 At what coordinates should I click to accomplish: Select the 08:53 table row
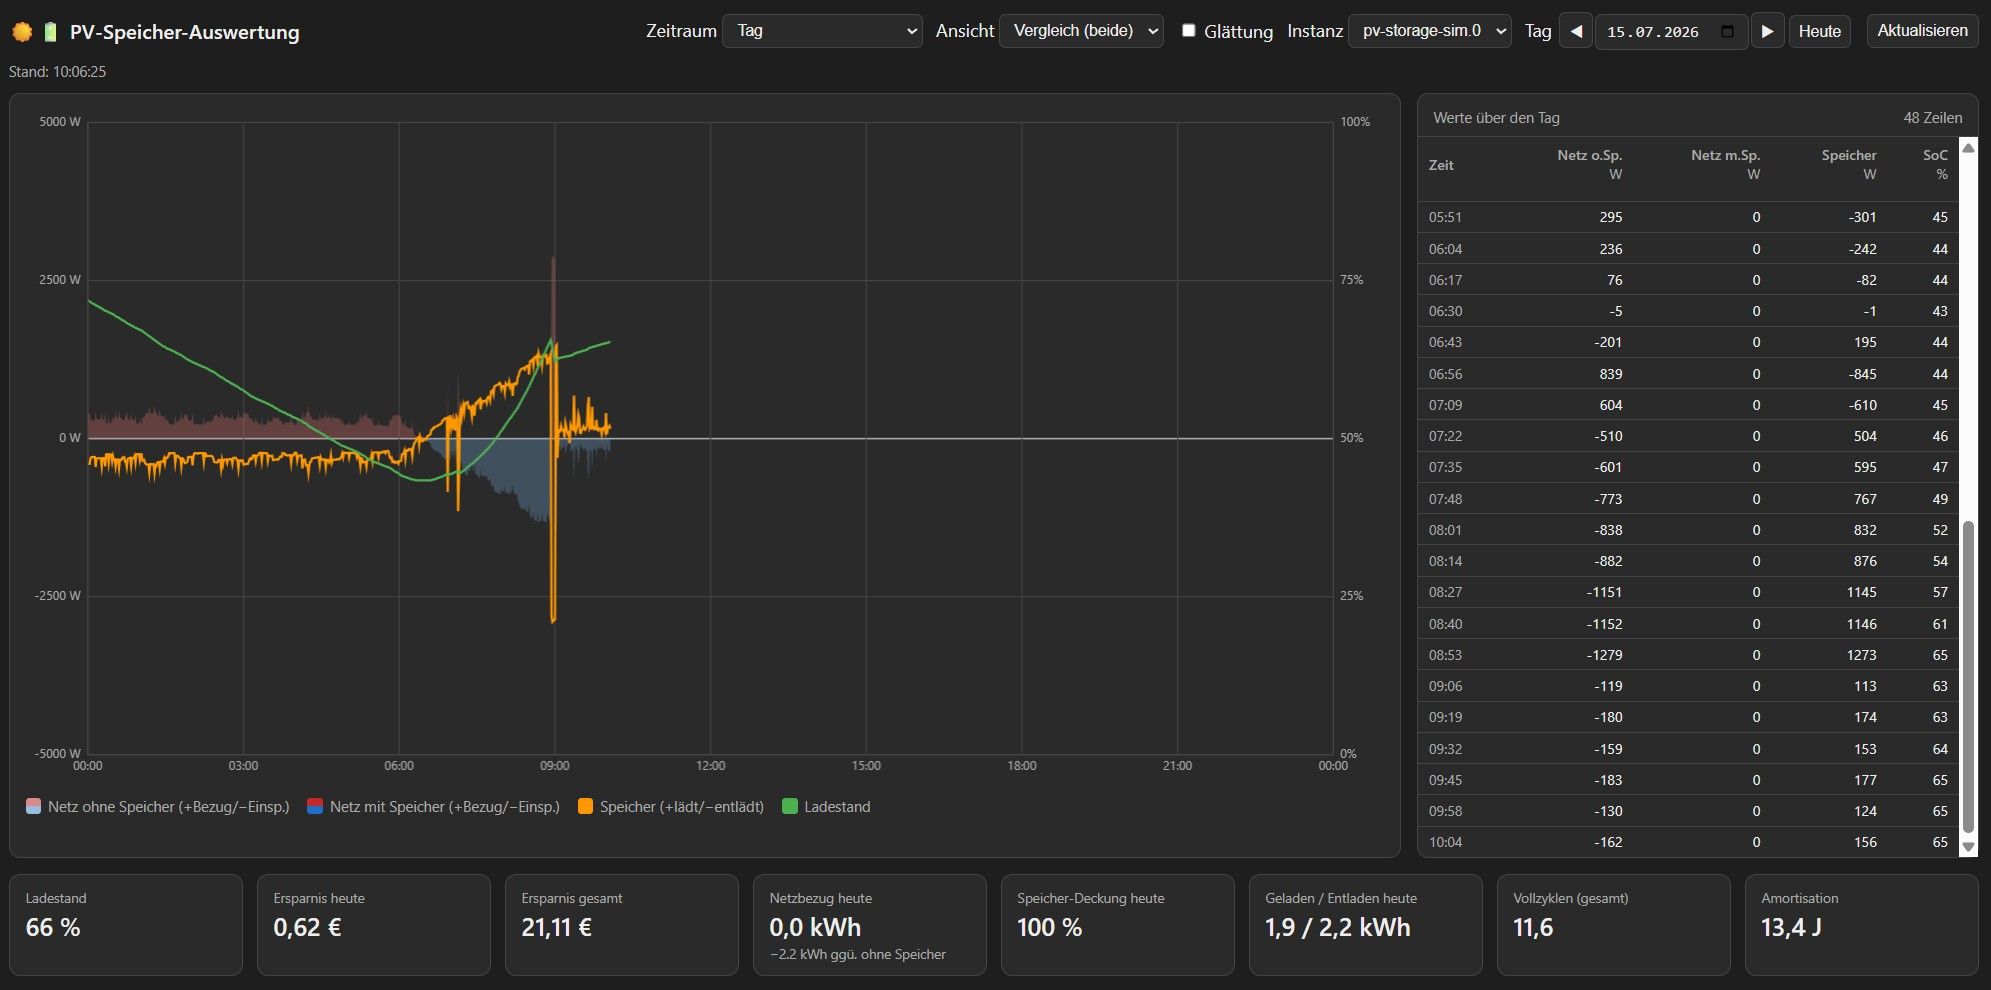tap(1688, 655)
